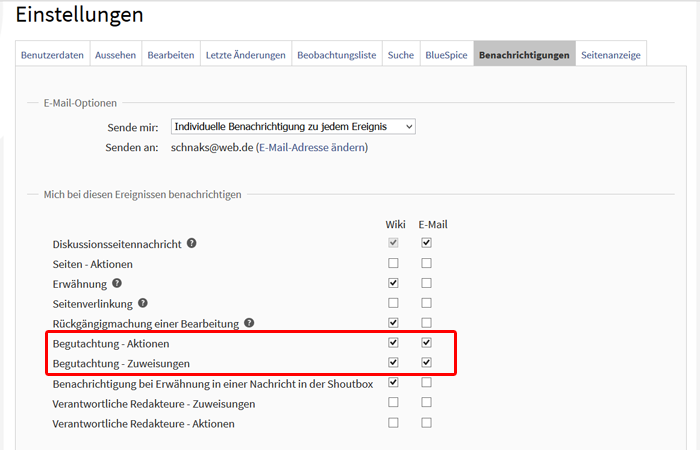The width and height of the screenshot is (700, 450).
Task: Click help icon beside Seitenverlinkung
Action: 143,303
